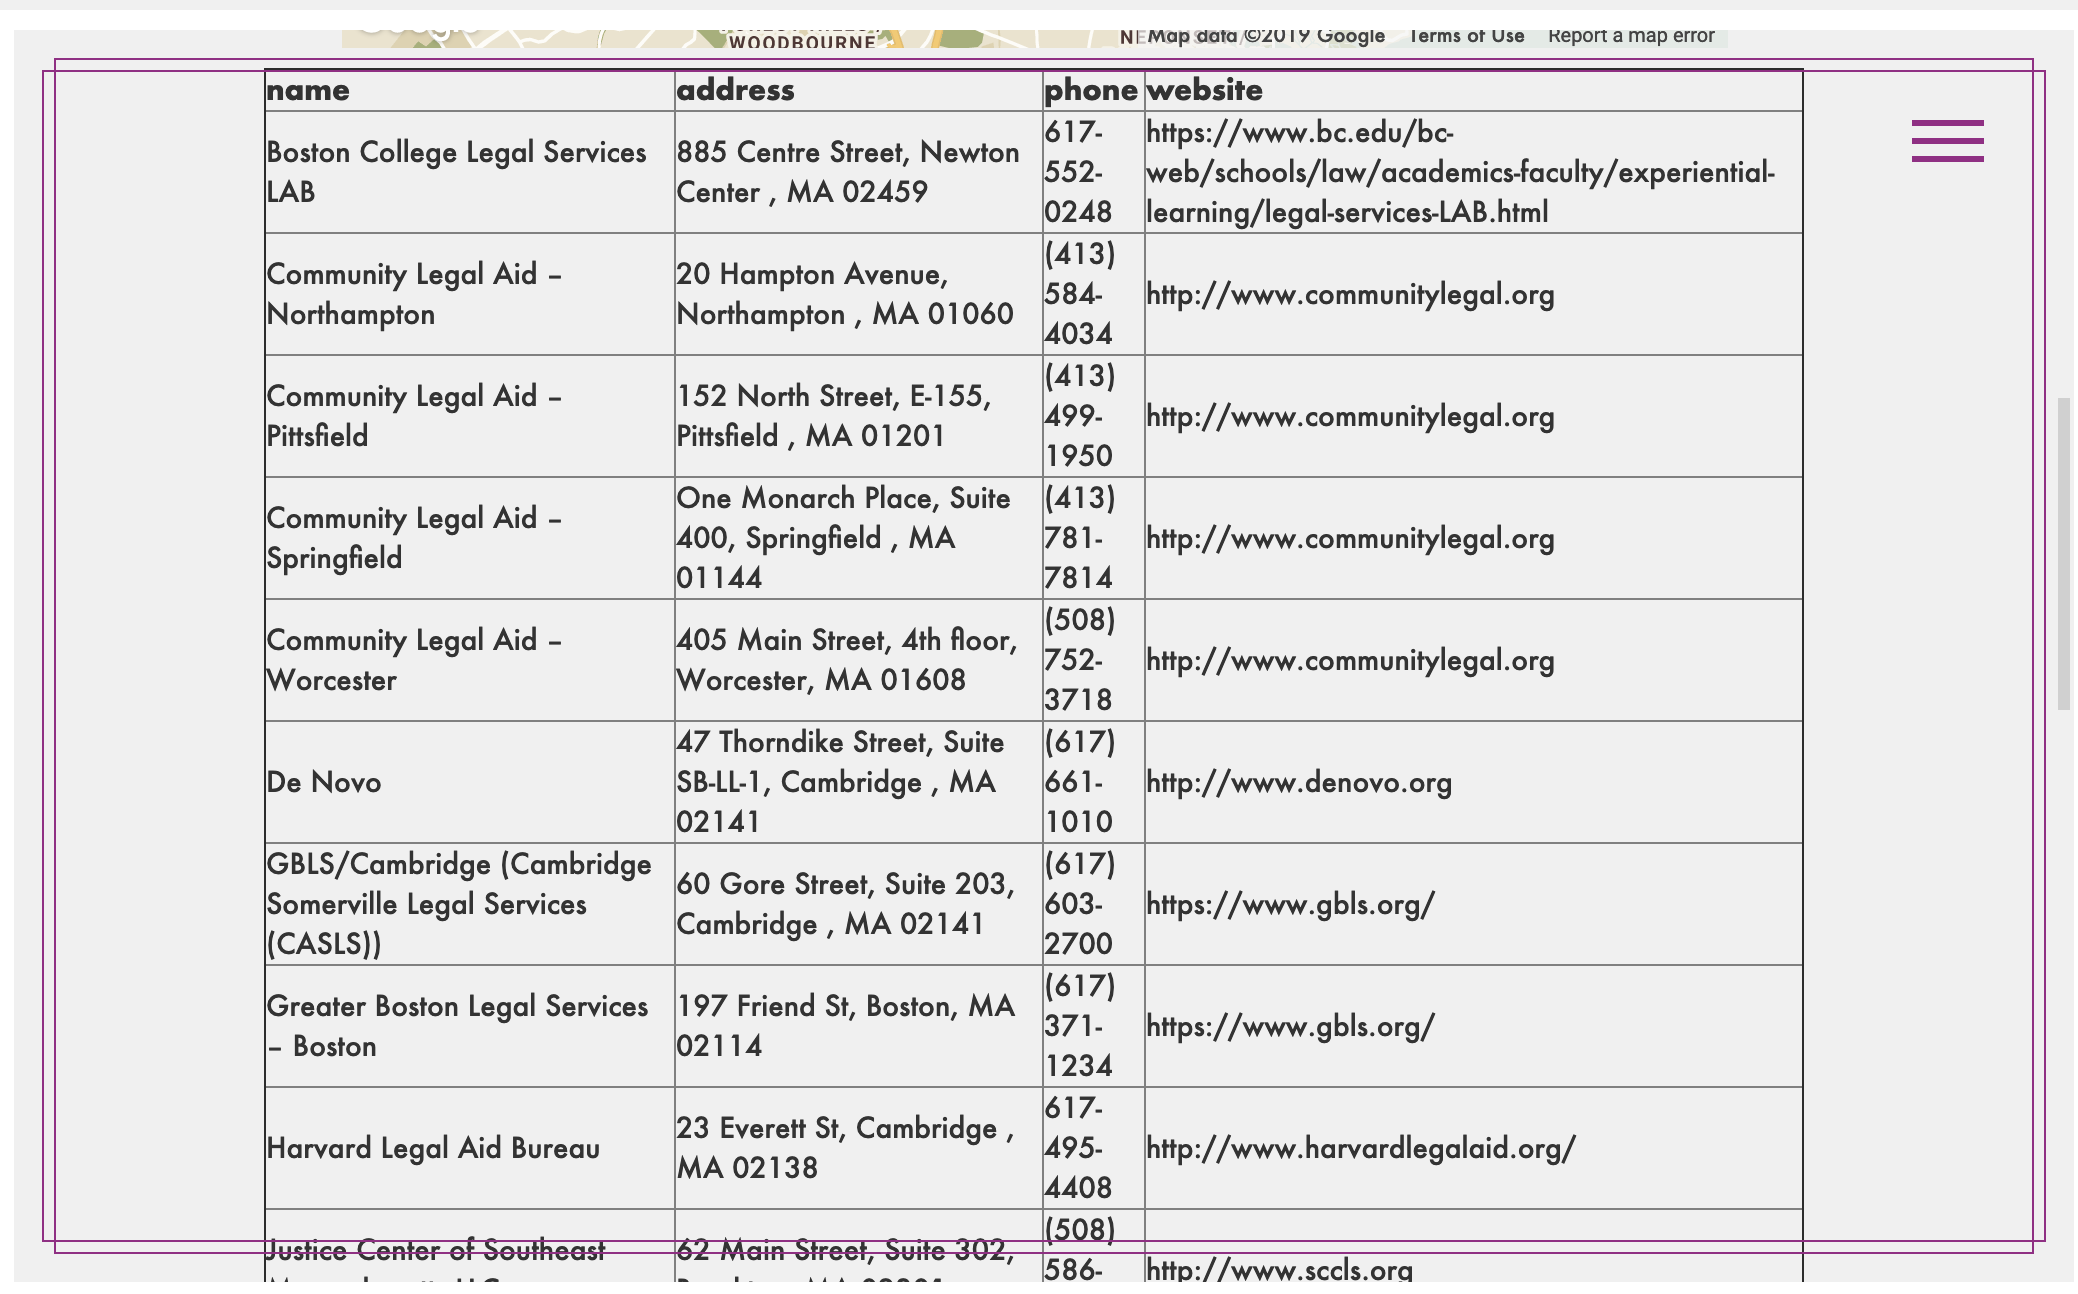Click the 'phone' column header
This screenshot has height=1294, width=2078.
tap(1090, 91)
